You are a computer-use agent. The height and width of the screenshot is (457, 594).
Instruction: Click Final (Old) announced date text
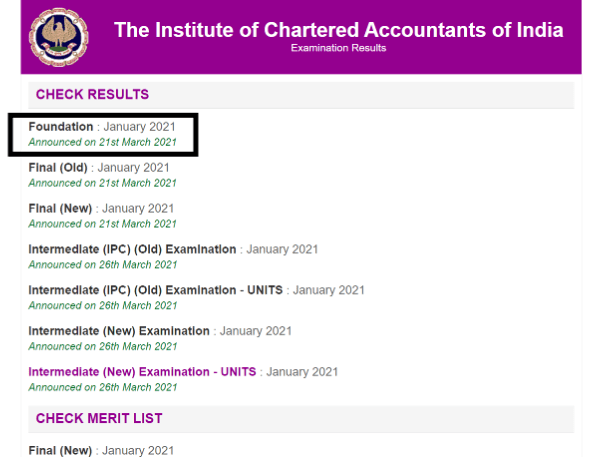pyautogui.click(x=103, y=183)
